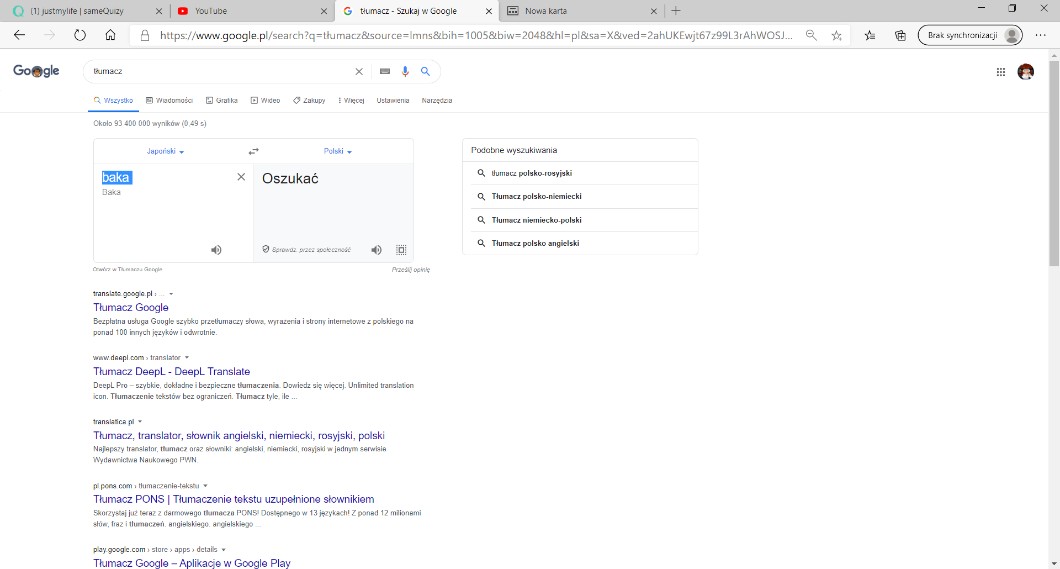Open the Google apps grid

[x=1000, y=72]
